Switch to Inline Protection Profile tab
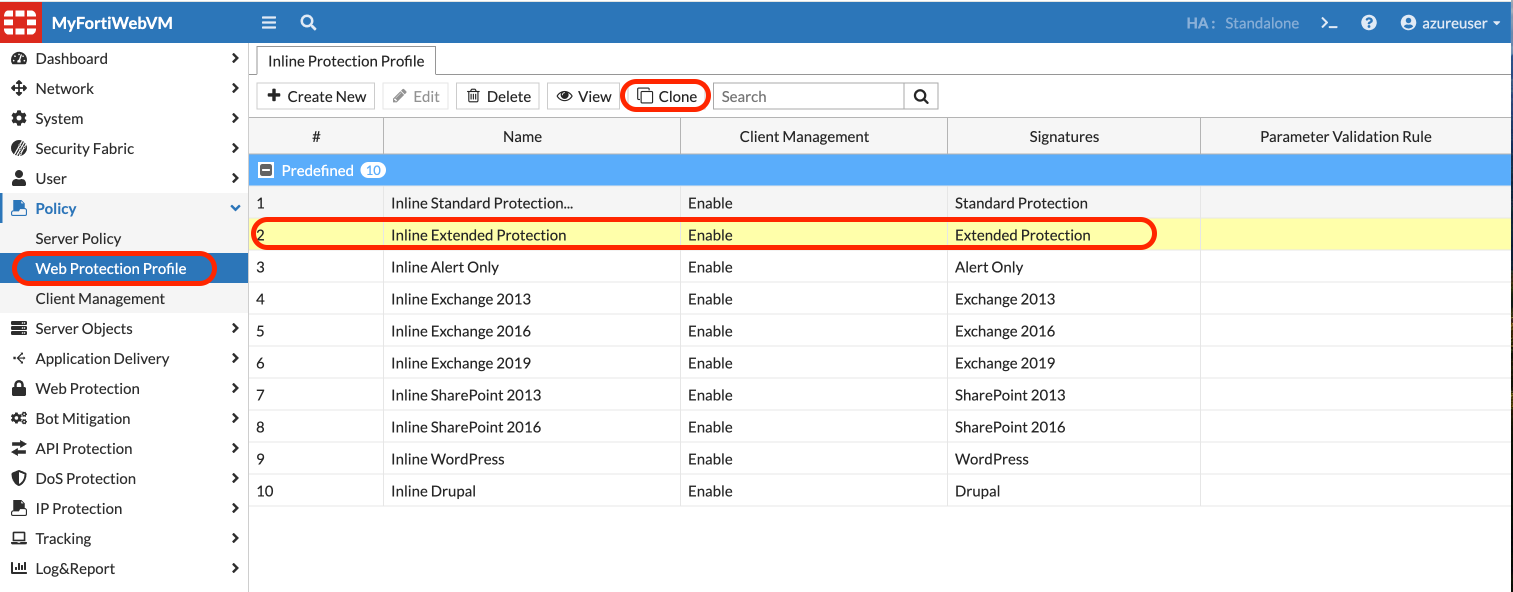 tap(346, 61)
